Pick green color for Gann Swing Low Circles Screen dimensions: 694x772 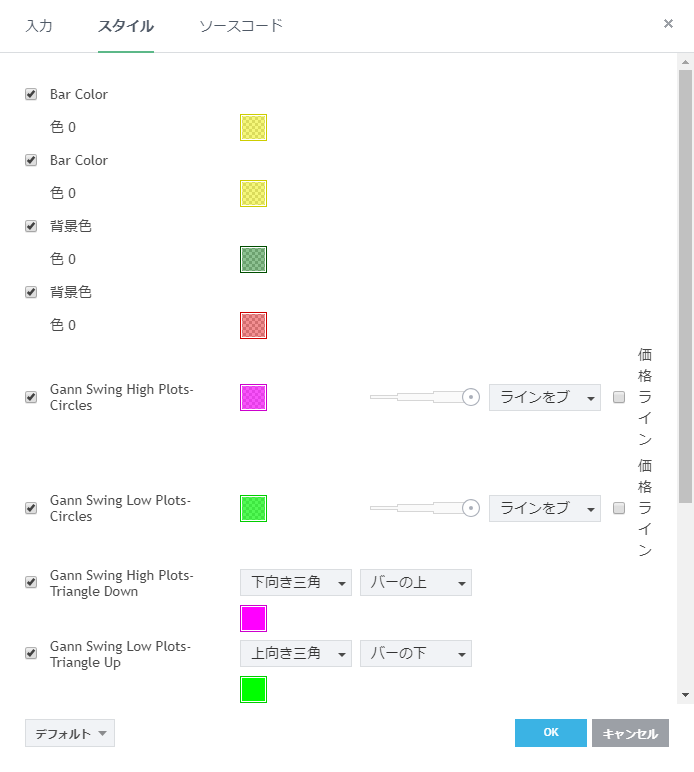point(253,508)
